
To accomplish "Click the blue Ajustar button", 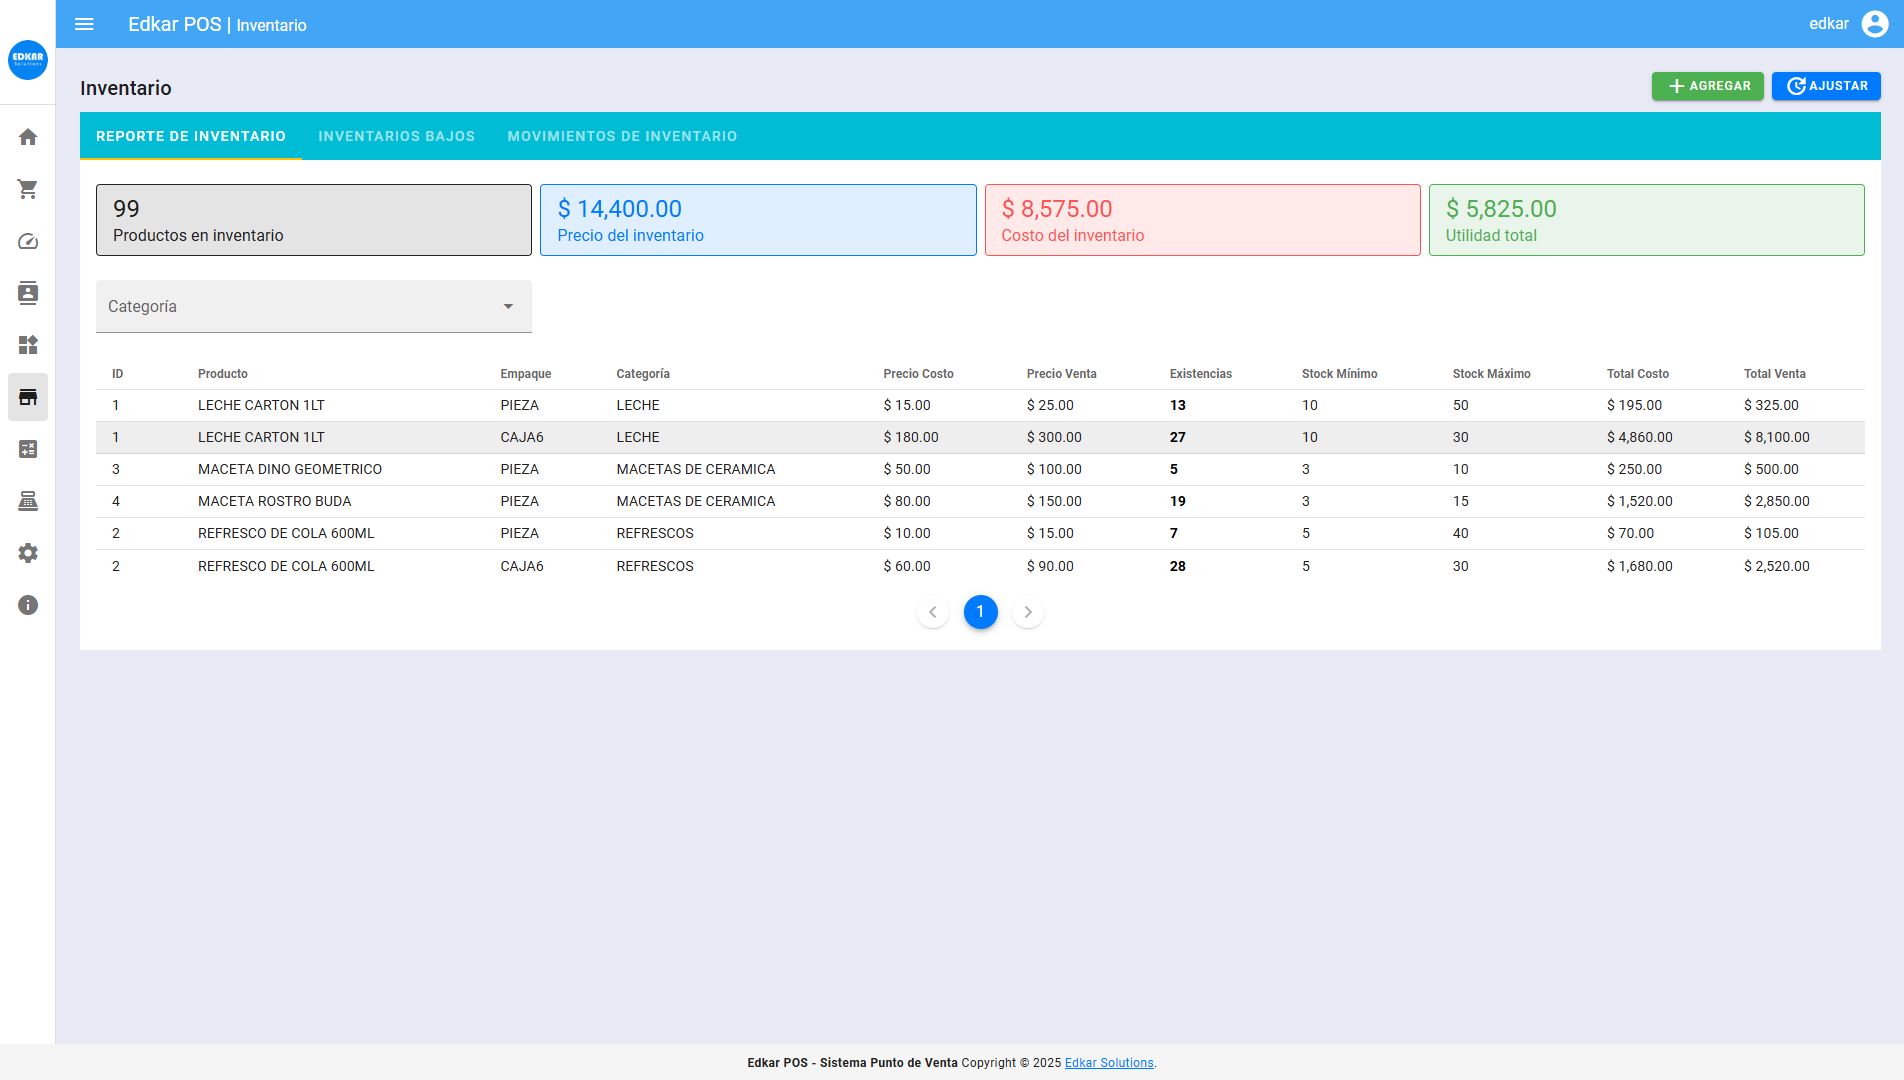I will coord(1826,86).
